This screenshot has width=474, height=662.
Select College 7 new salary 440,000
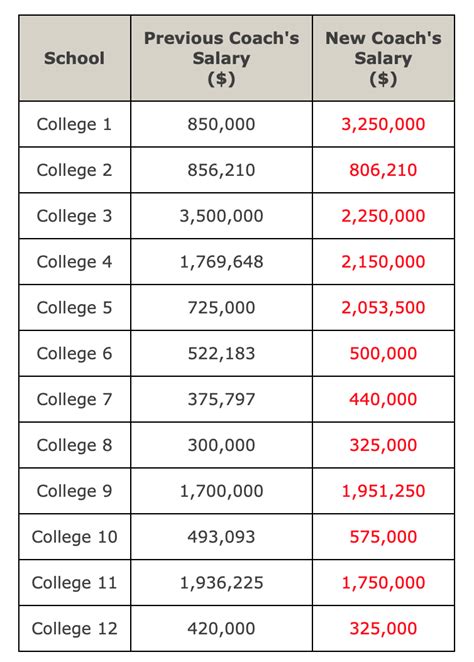coord(383,399)
